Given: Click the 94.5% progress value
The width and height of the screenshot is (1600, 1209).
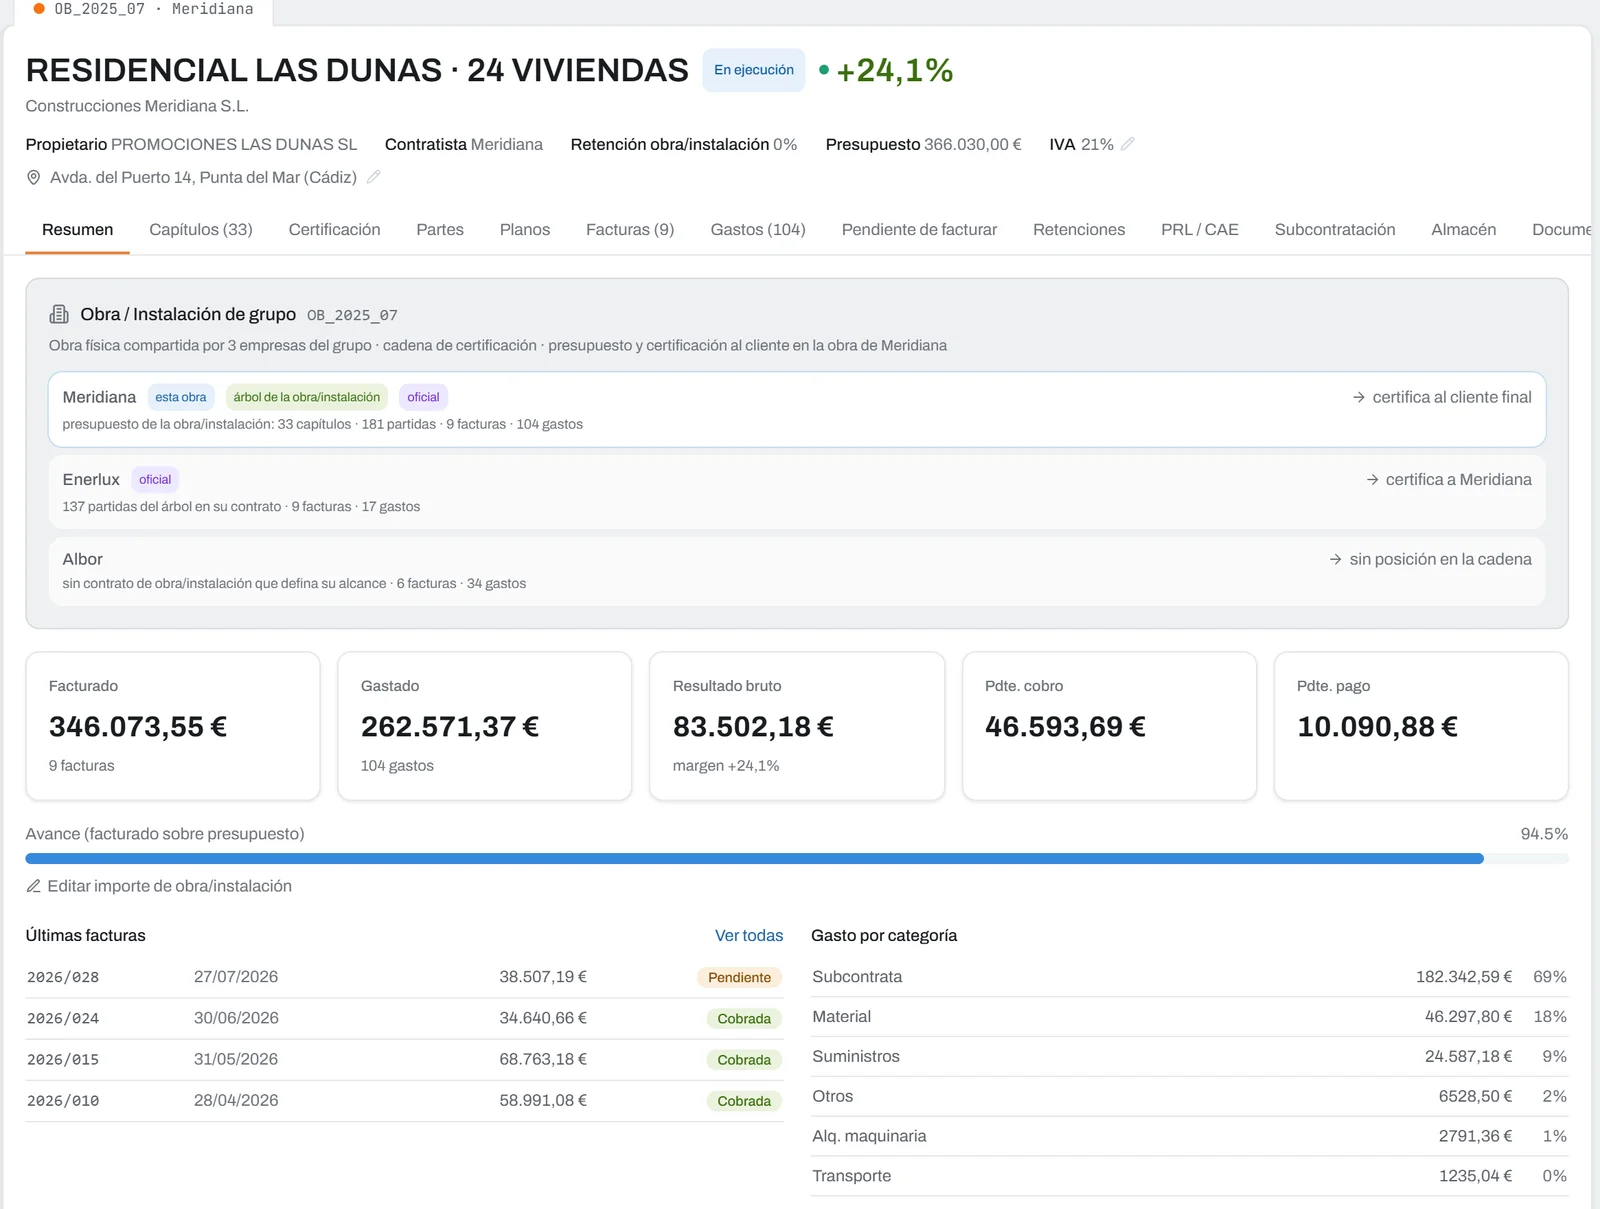Looking at the screenshot, I should tap(1544, 834).
